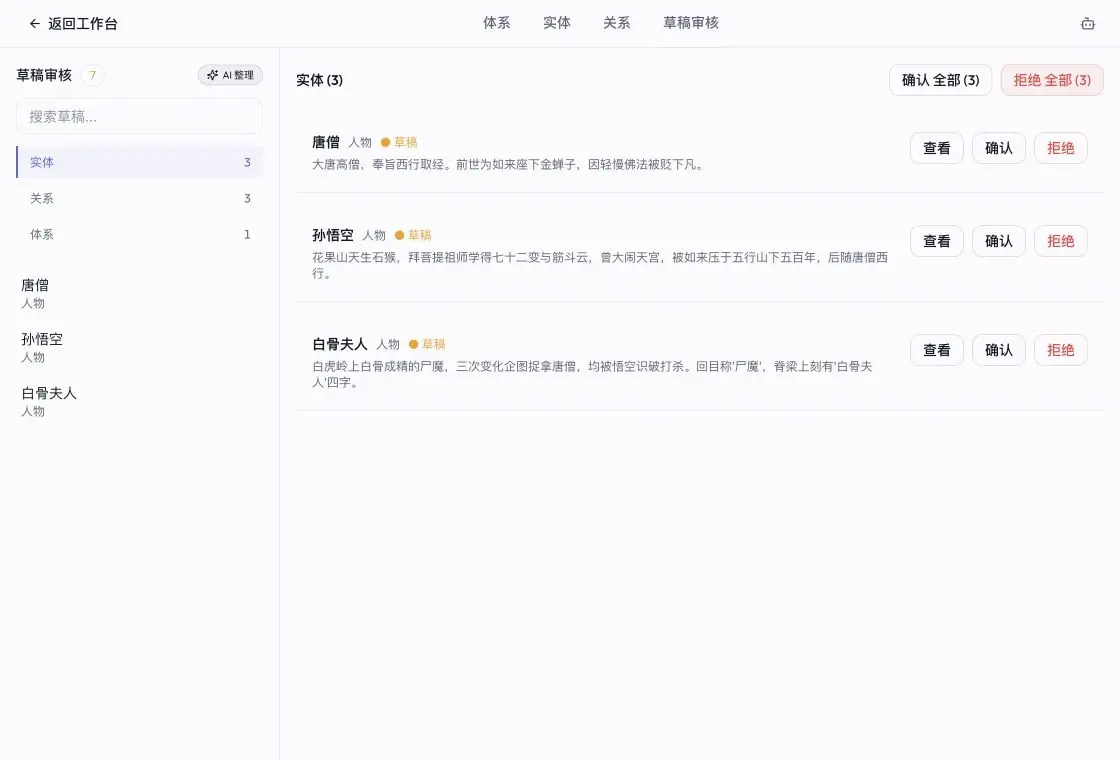Click 白骨夫人 description starting 白虎岭上
The image size is (1120, 760).
(x=592, y=374)
